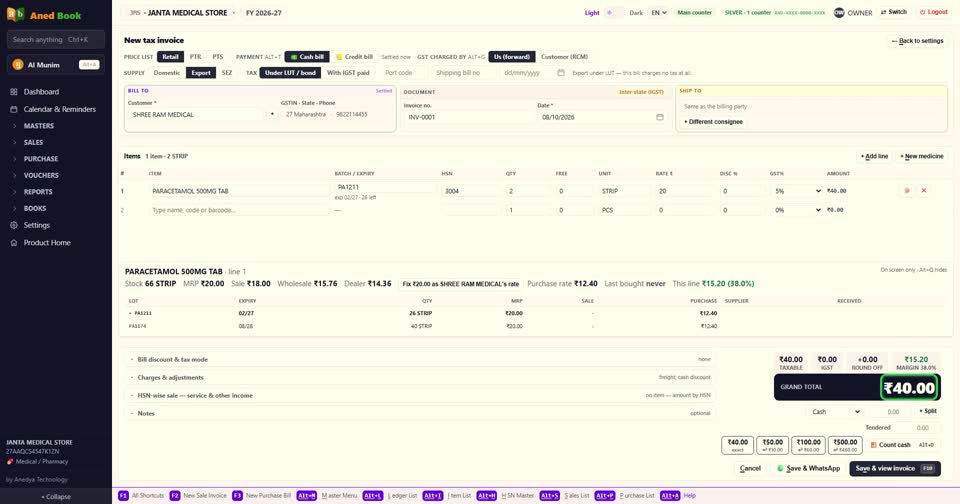Click the search anything field
The height and width of the screenshot is (504, 960).
point(56,40)
